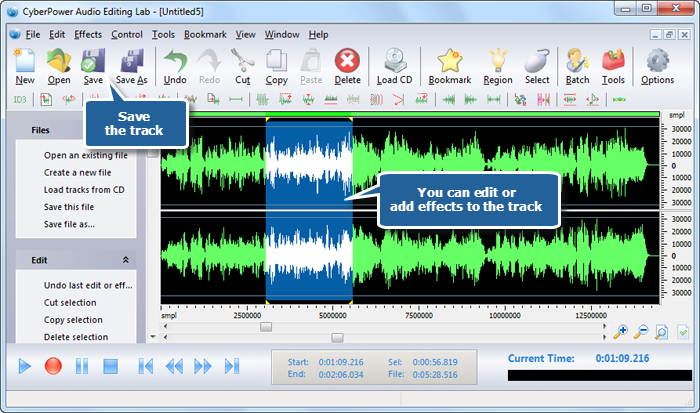The height and width of the screenshot is (413, 700).
Task: Click 'Delete selection' in Edit panel
Action: click(76, 337)
